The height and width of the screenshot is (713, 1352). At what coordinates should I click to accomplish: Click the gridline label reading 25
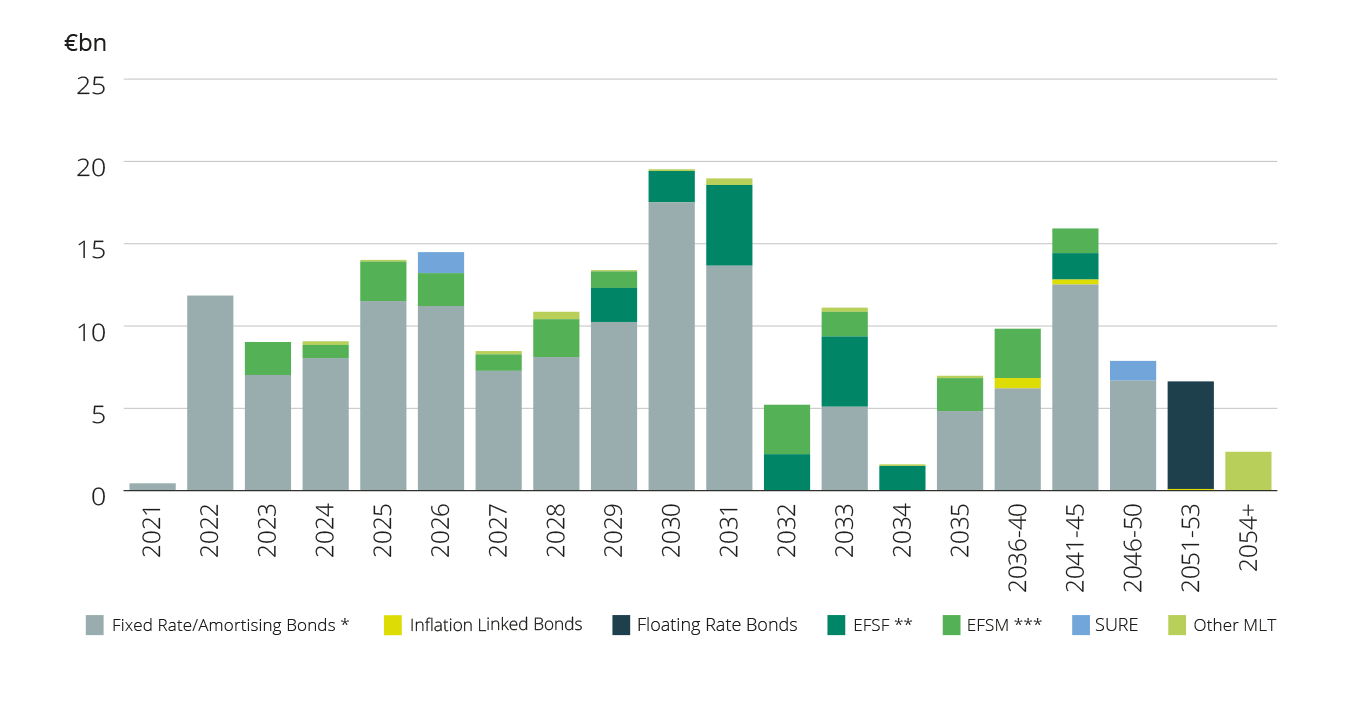(89, 86)
